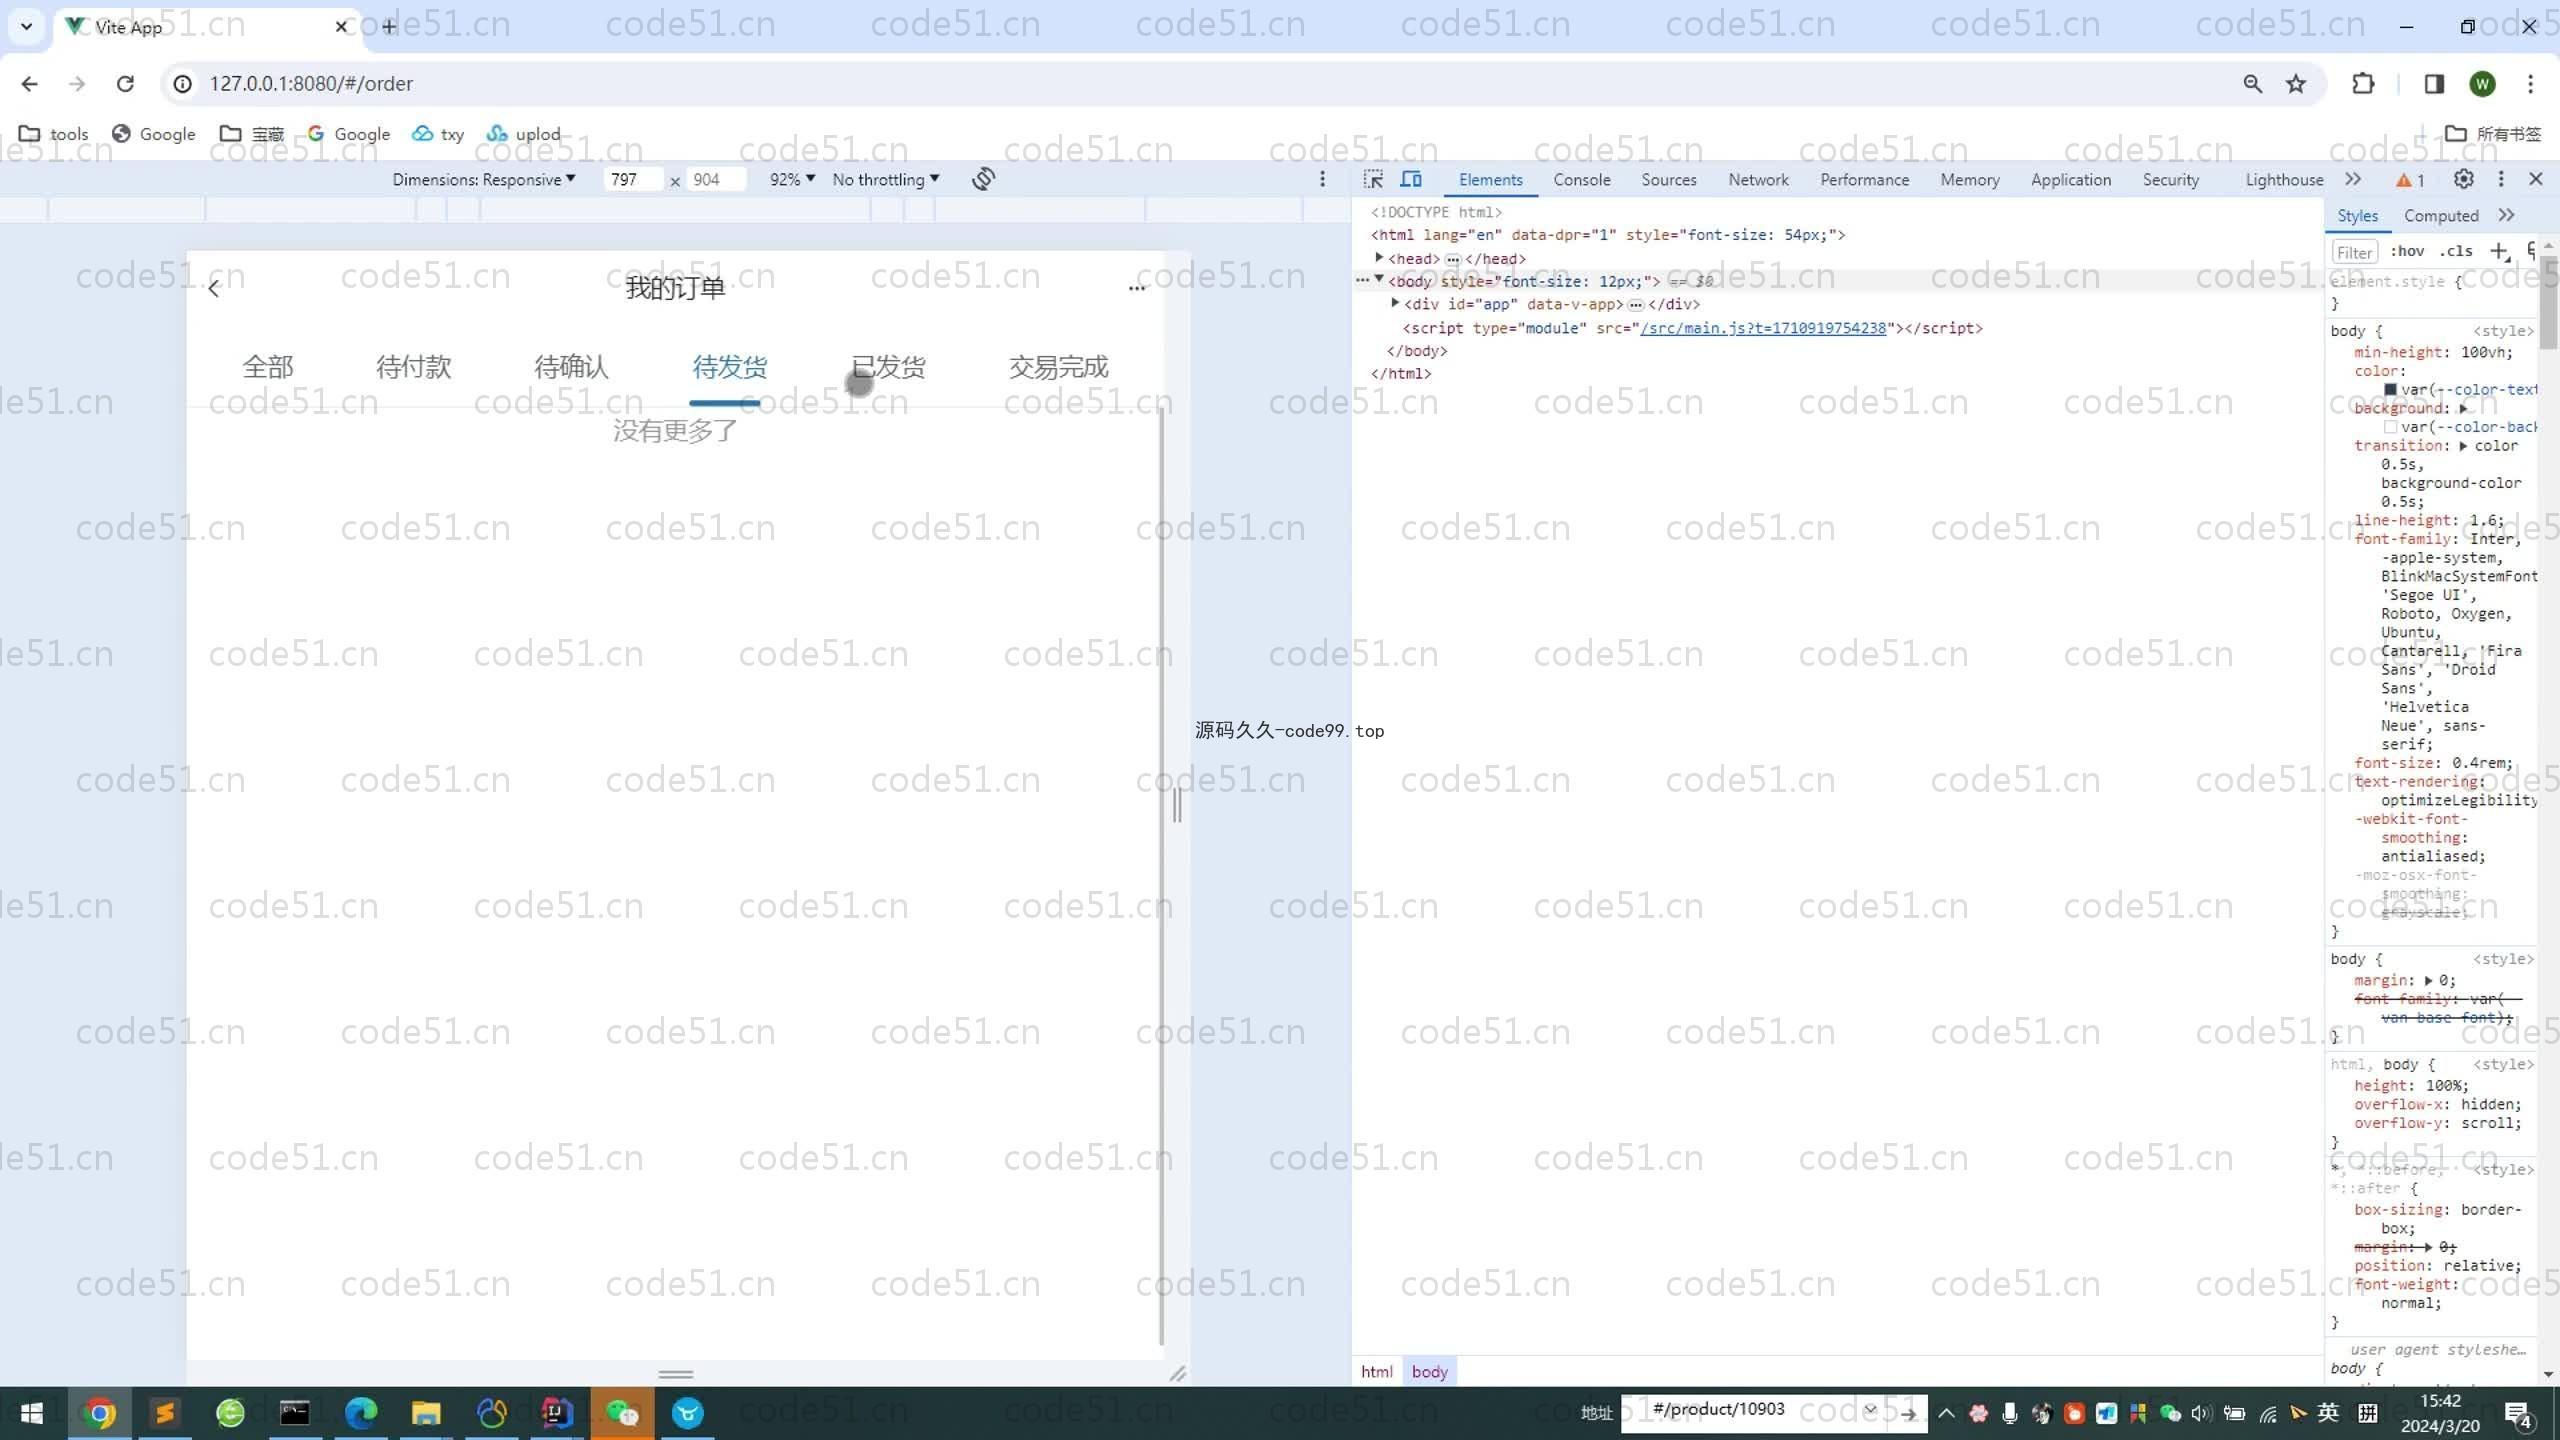This screenshot has width=2560, height=1440.
Task: Select the 待确认 order tab
Action: tap(571, 367)
